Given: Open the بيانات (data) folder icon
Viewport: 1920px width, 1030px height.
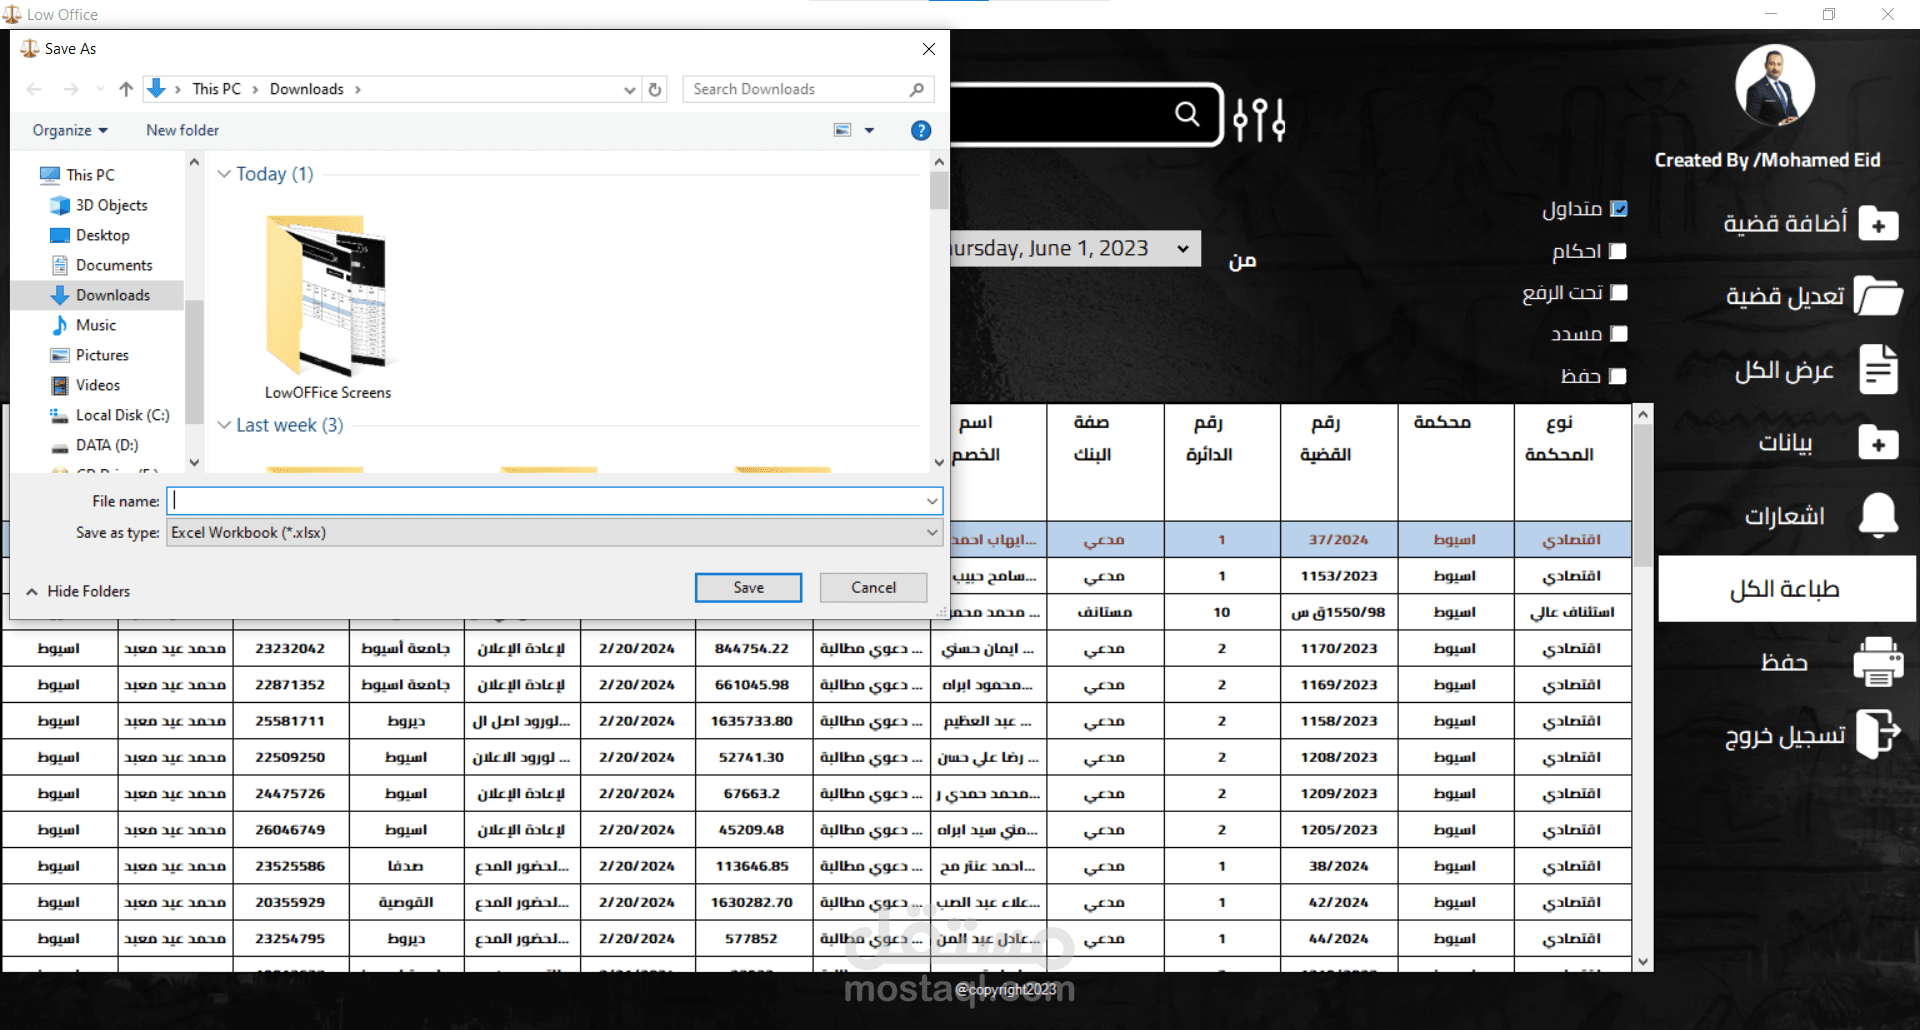Looking at the screenshot, I should (x=1878, y=442).
